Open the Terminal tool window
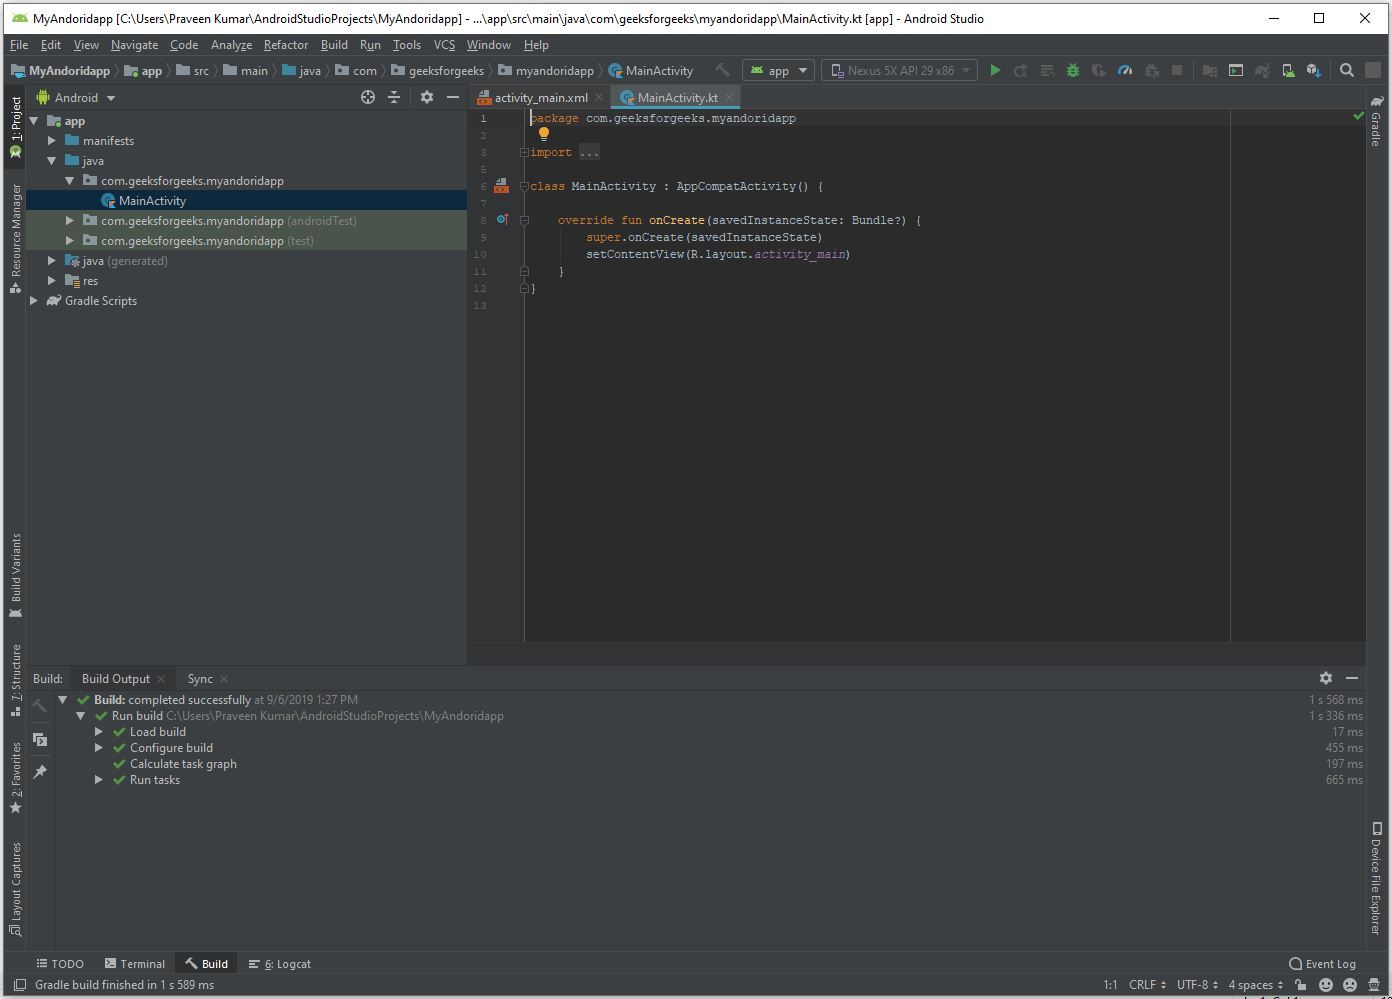 135,964
